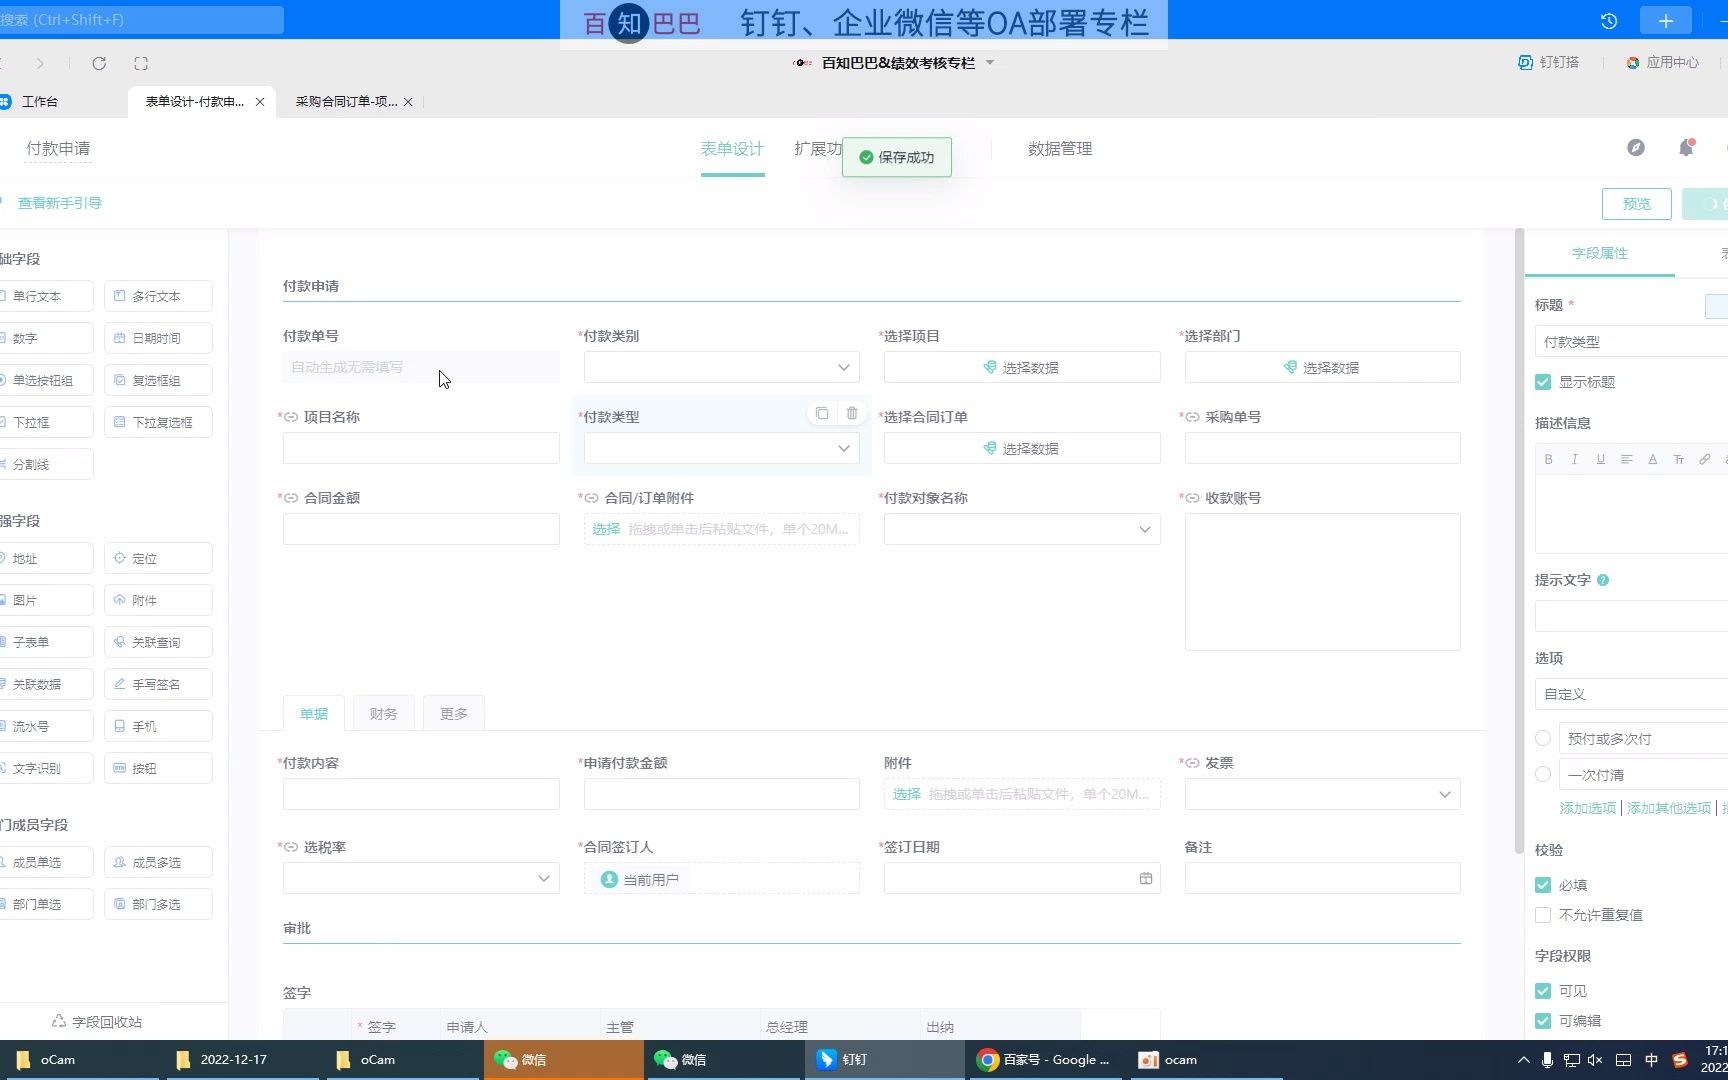Click the refresh page icon

99,63
